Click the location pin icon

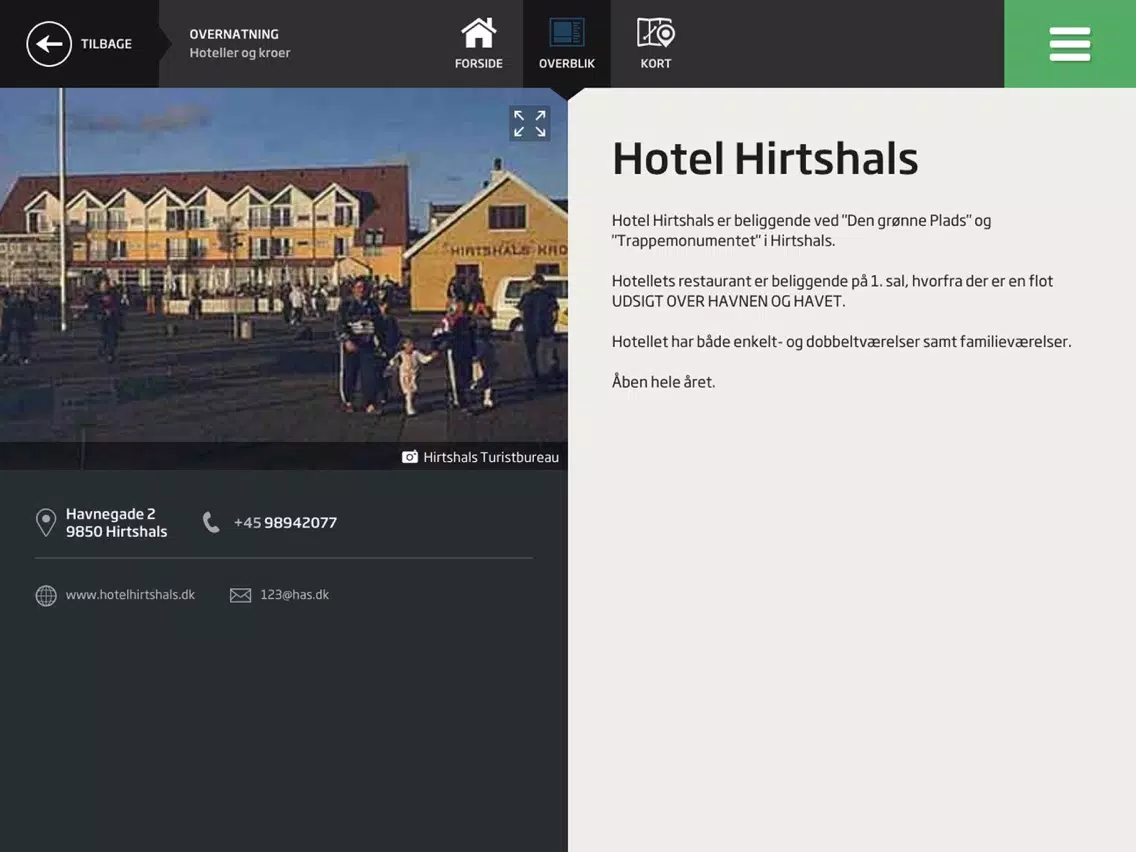pos(46,522)
